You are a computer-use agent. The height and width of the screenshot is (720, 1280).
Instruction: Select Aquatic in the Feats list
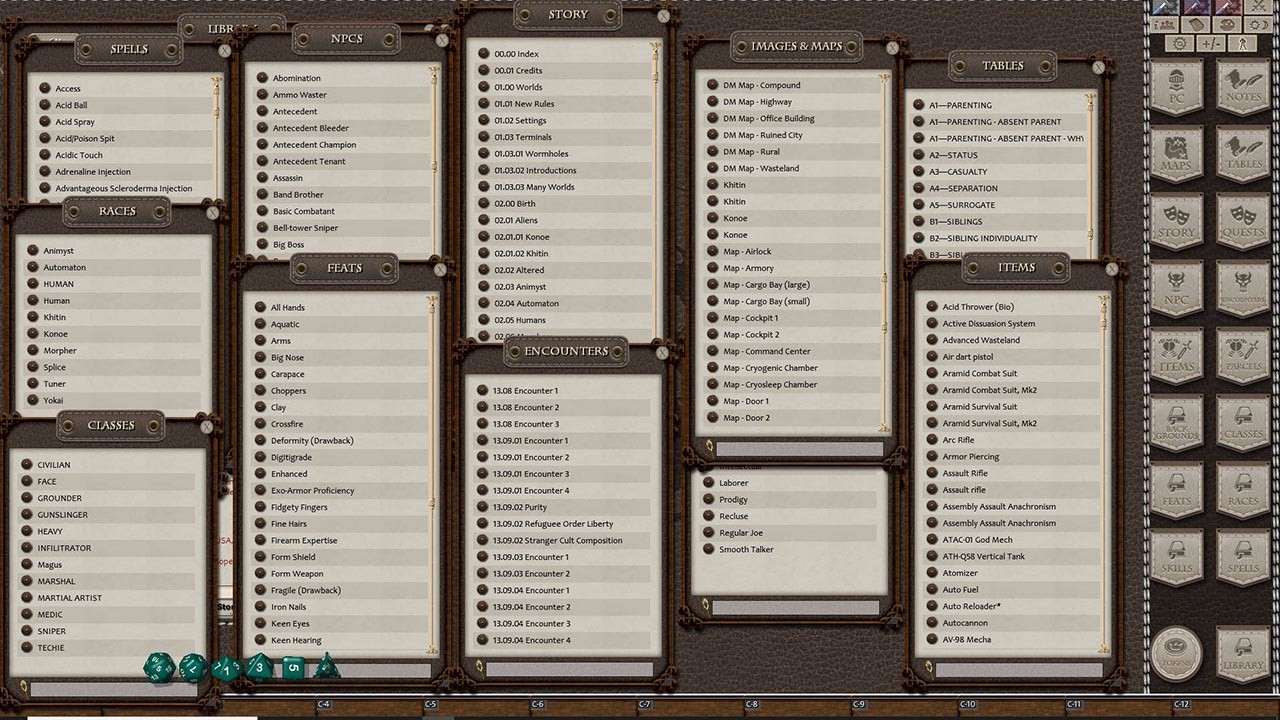[x=285, y=323]
